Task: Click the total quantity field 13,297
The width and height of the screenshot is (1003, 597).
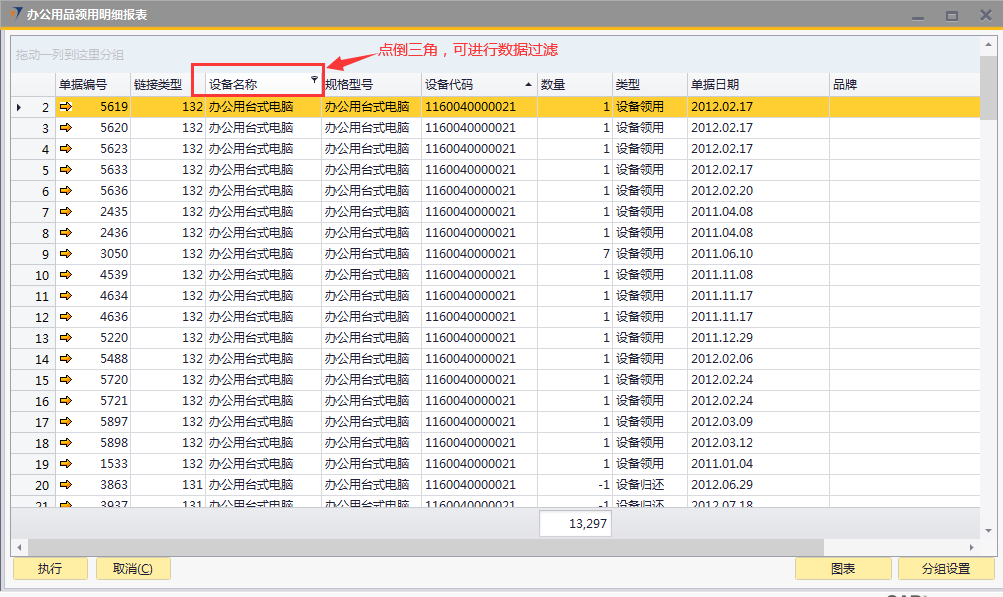Action: (x=575, y=523)
